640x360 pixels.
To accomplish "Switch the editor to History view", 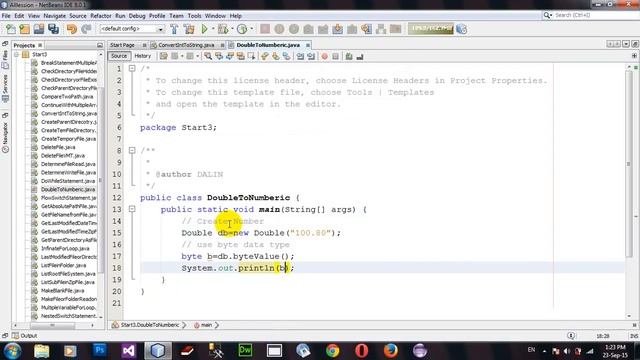I will (x=142, y=56).
